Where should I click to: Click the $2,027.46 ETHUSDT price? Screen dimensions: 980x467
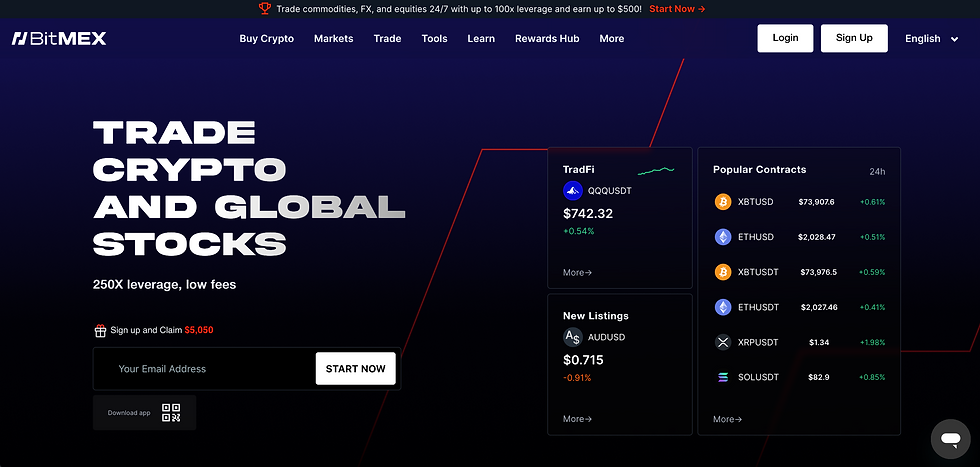coord(819,307)
